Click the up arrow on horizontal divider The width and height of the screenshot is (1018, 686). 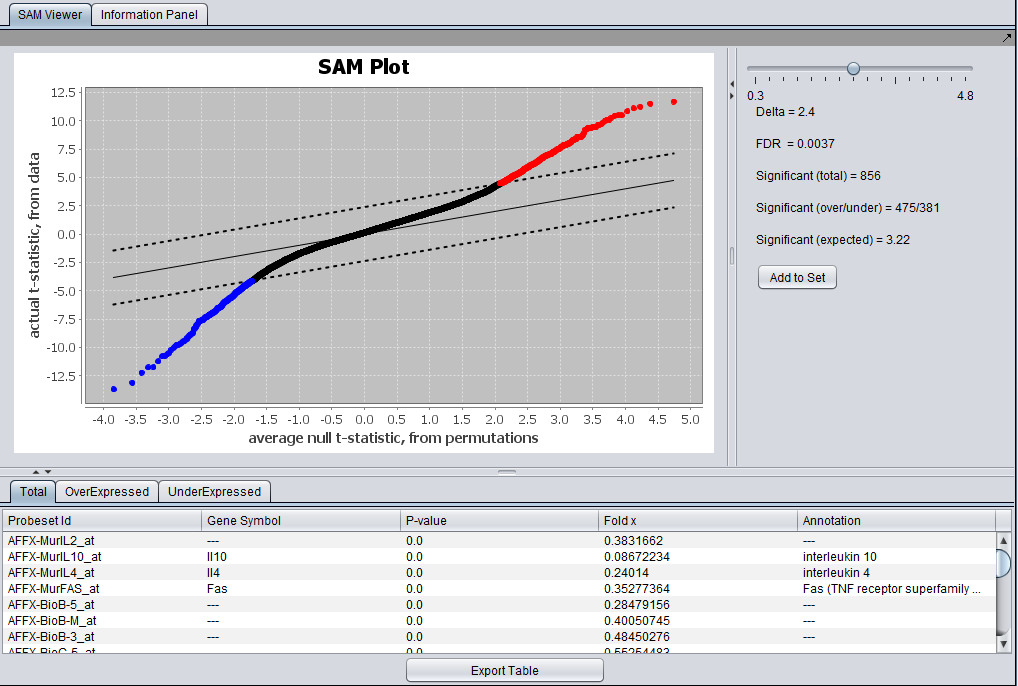36,471
